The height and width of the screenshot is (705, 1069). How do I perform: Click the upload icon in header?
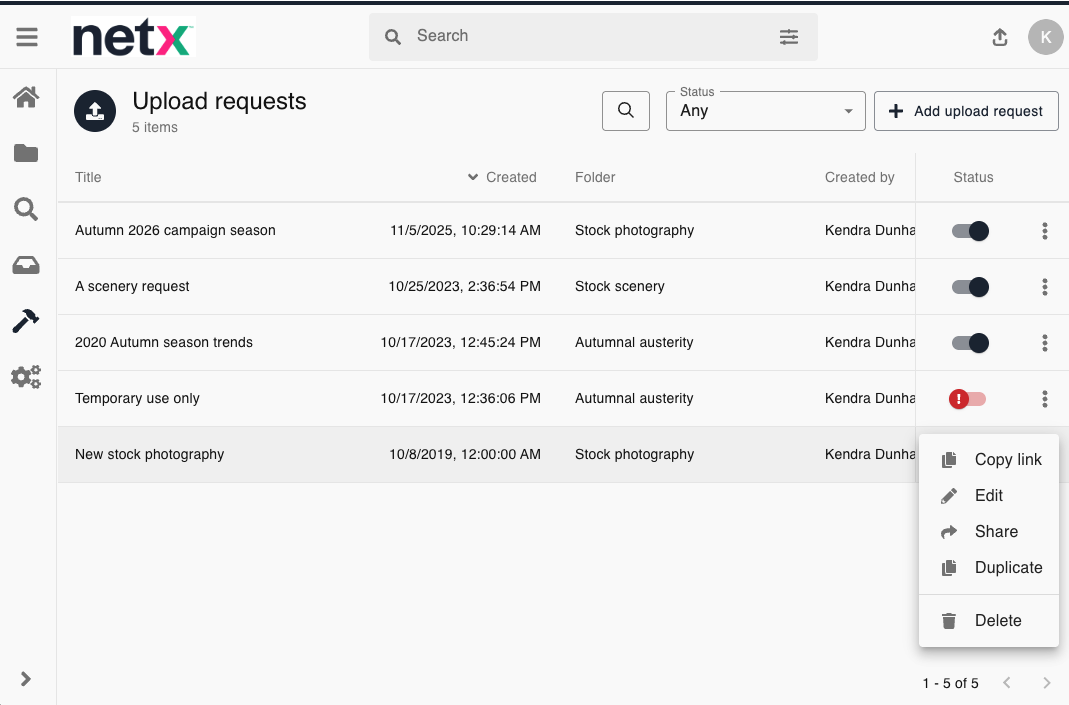tap(999, 37)
